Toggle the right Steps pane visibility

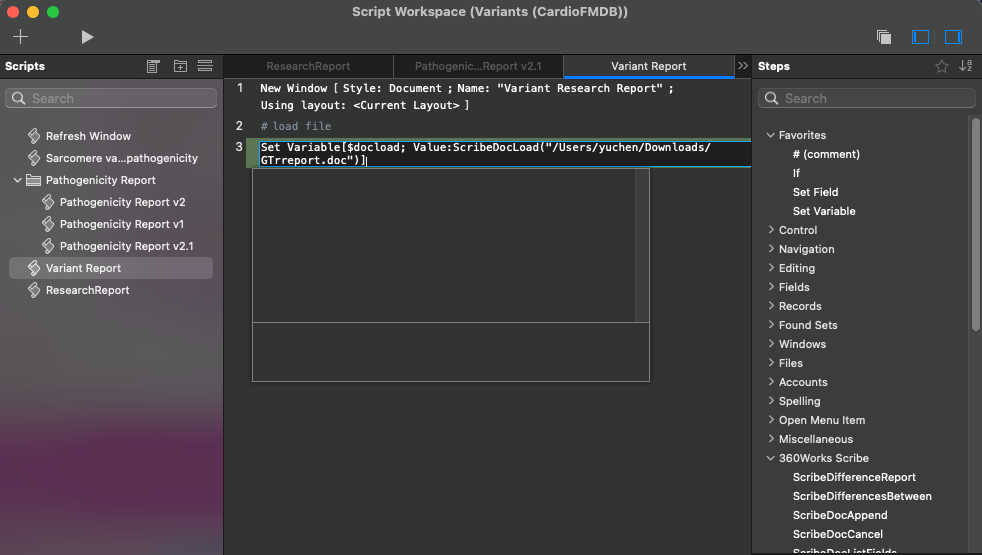(953, 37)
